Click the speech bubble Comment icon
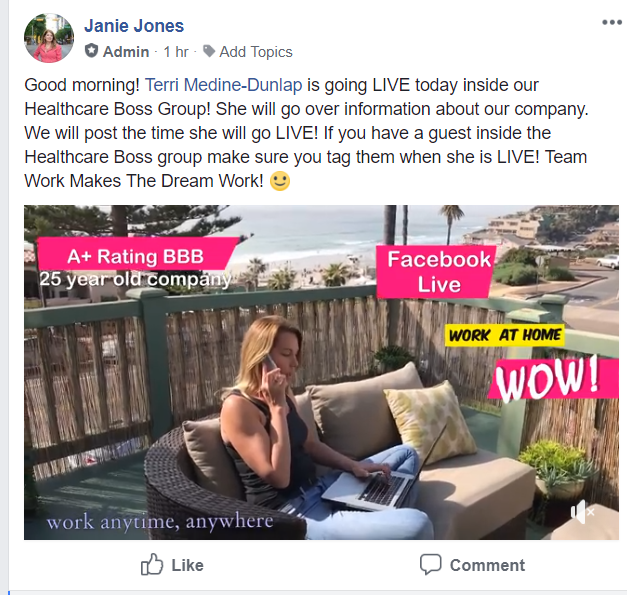This screenshot has height=595, width=627. click(x=431, y=564)
